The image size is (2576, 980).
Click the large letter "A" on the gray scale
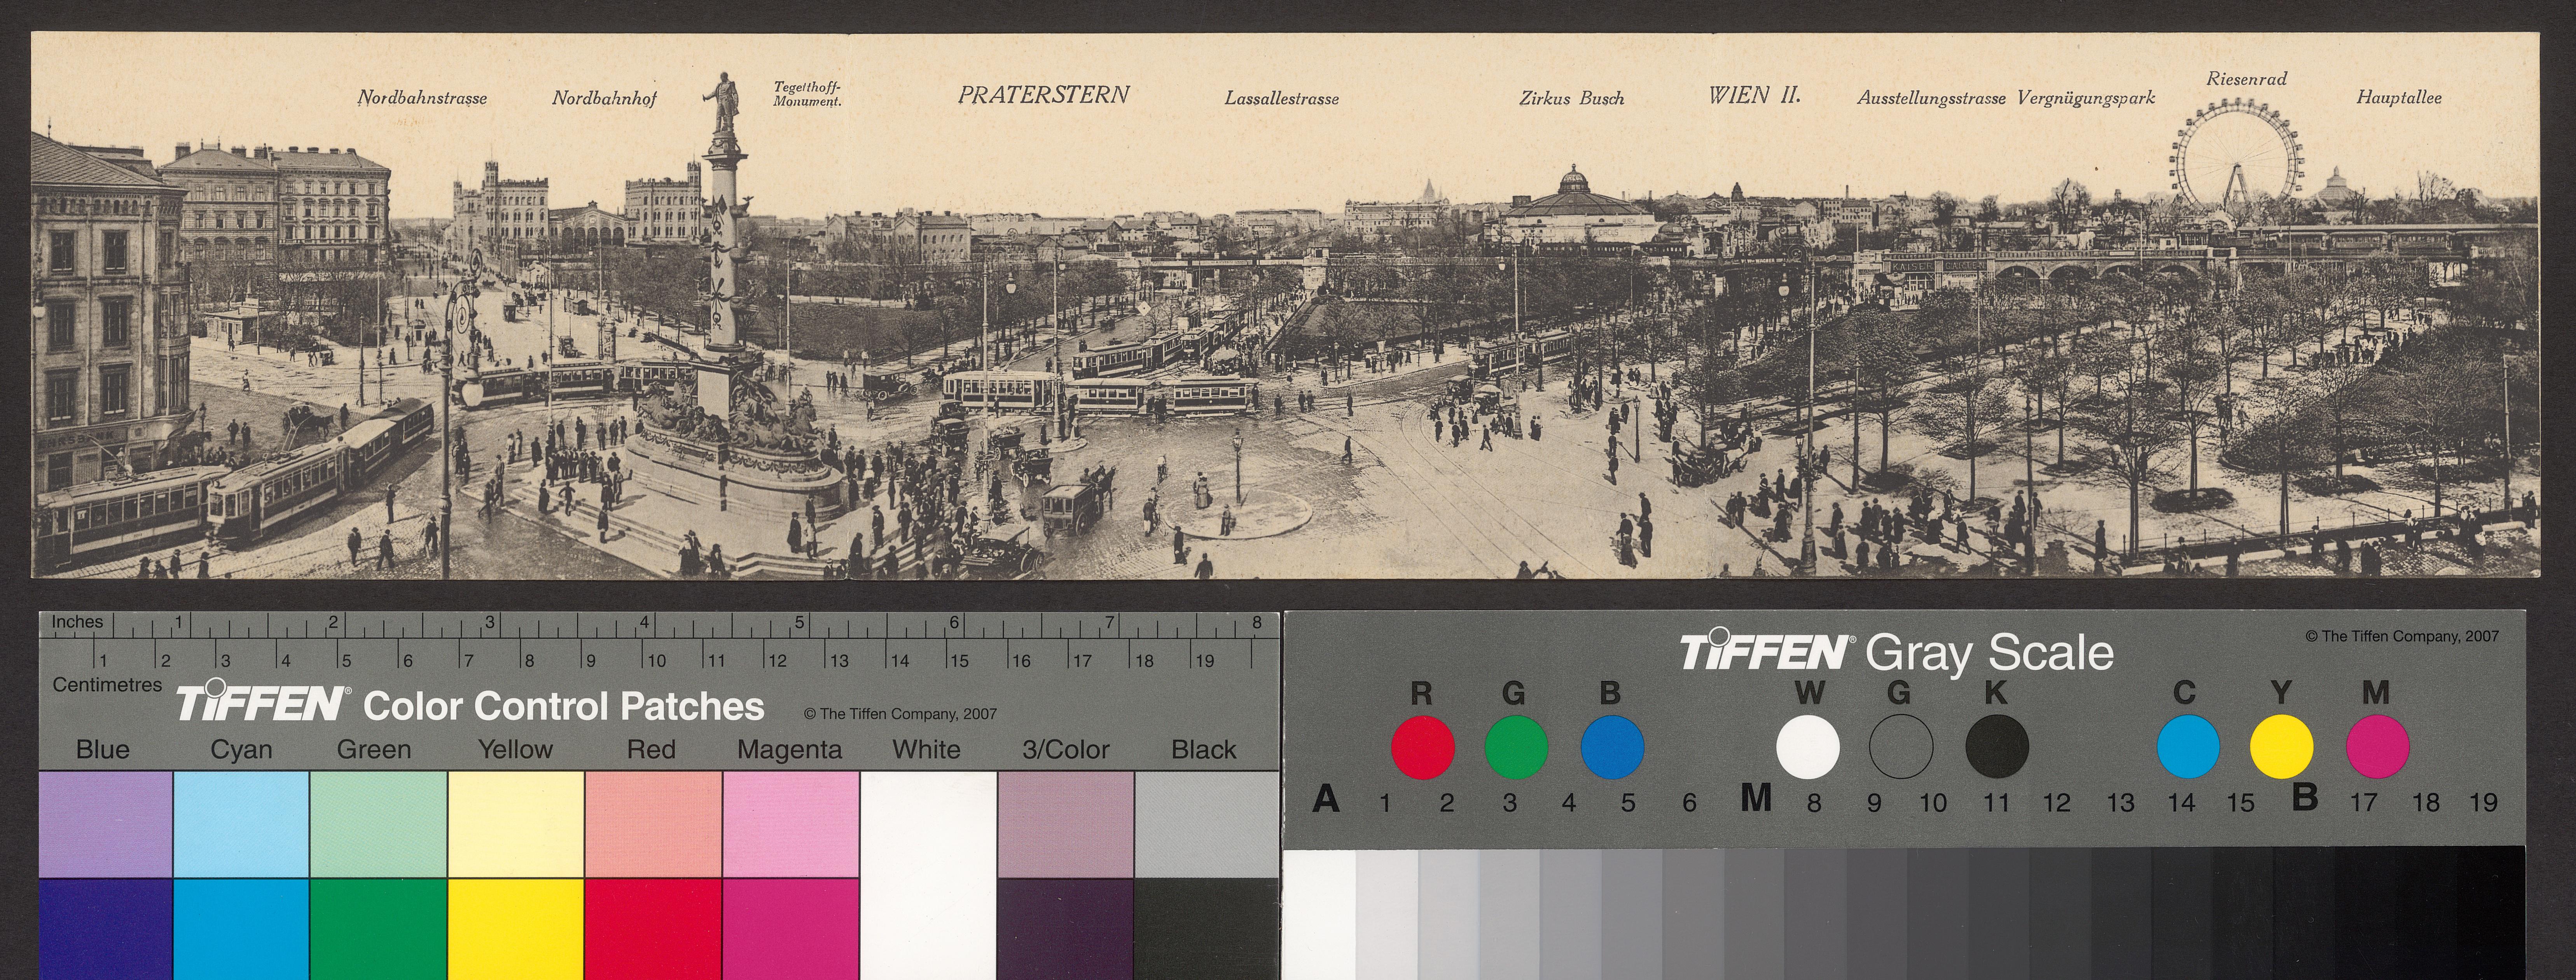(1326, 798)
